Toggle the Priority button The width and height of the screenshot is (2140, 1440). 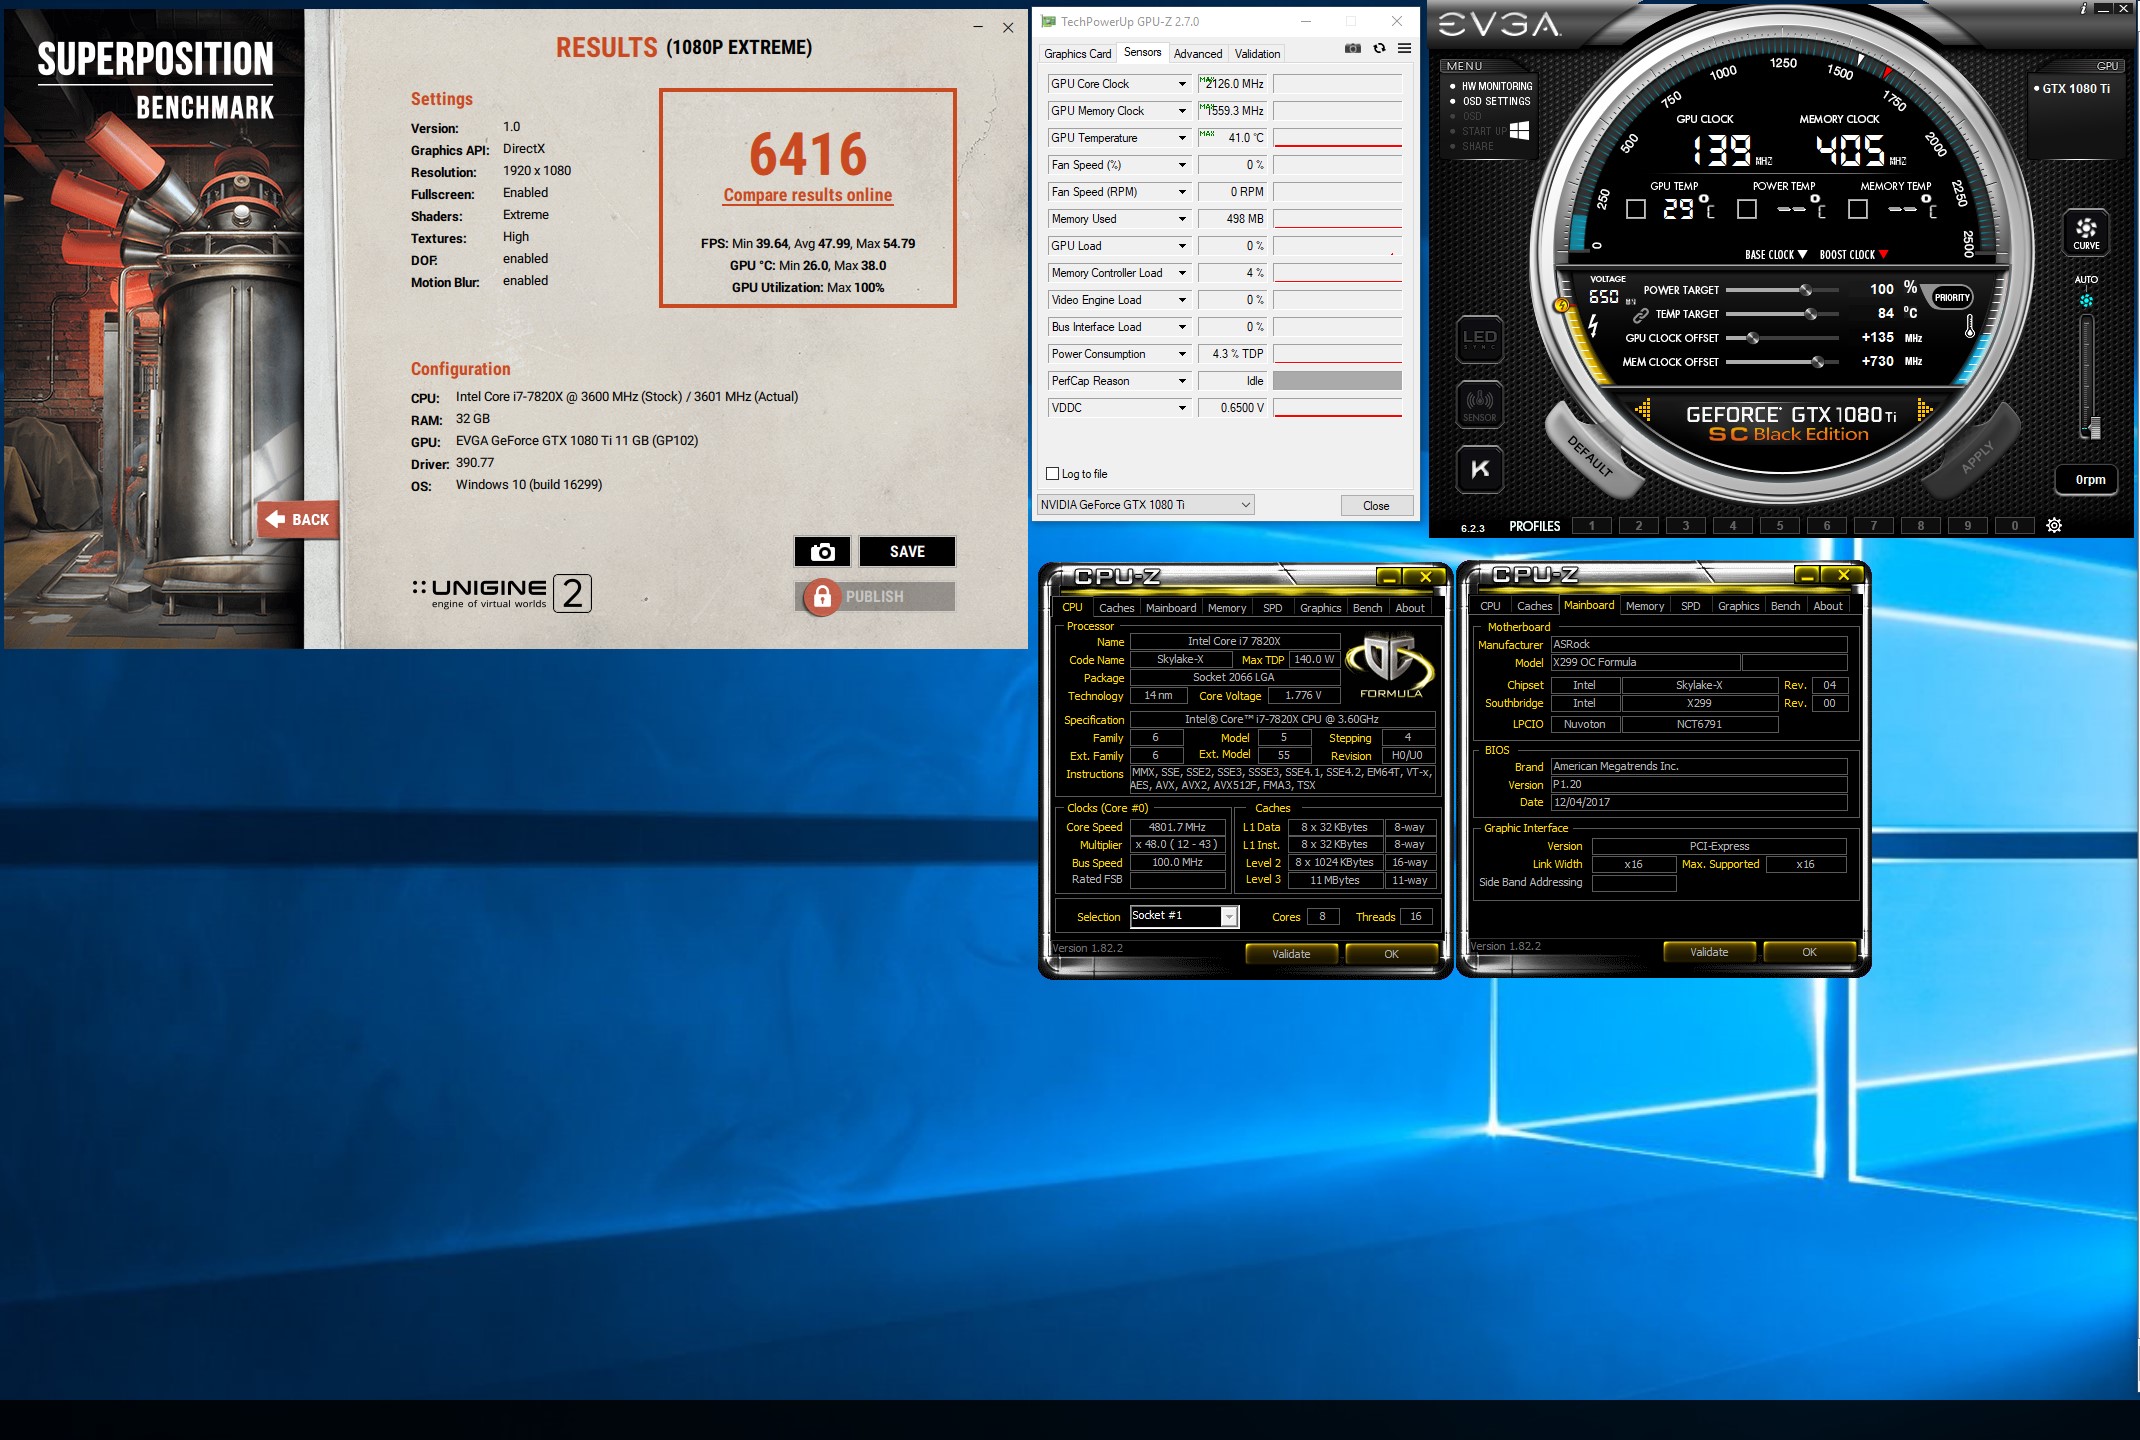pos(1952,297)
